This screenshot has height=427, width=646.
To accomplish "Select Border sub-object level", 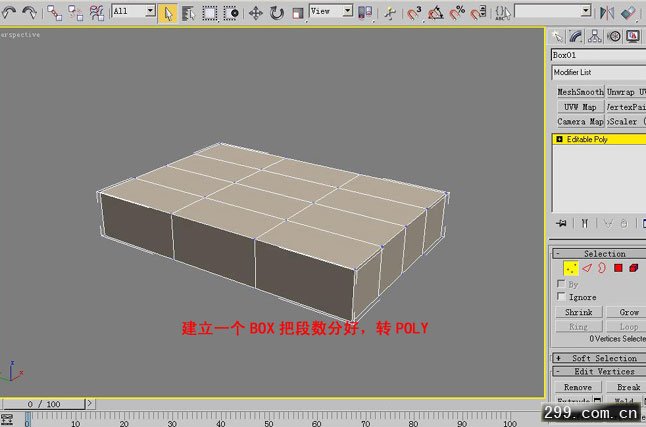I will click(602, 268).
